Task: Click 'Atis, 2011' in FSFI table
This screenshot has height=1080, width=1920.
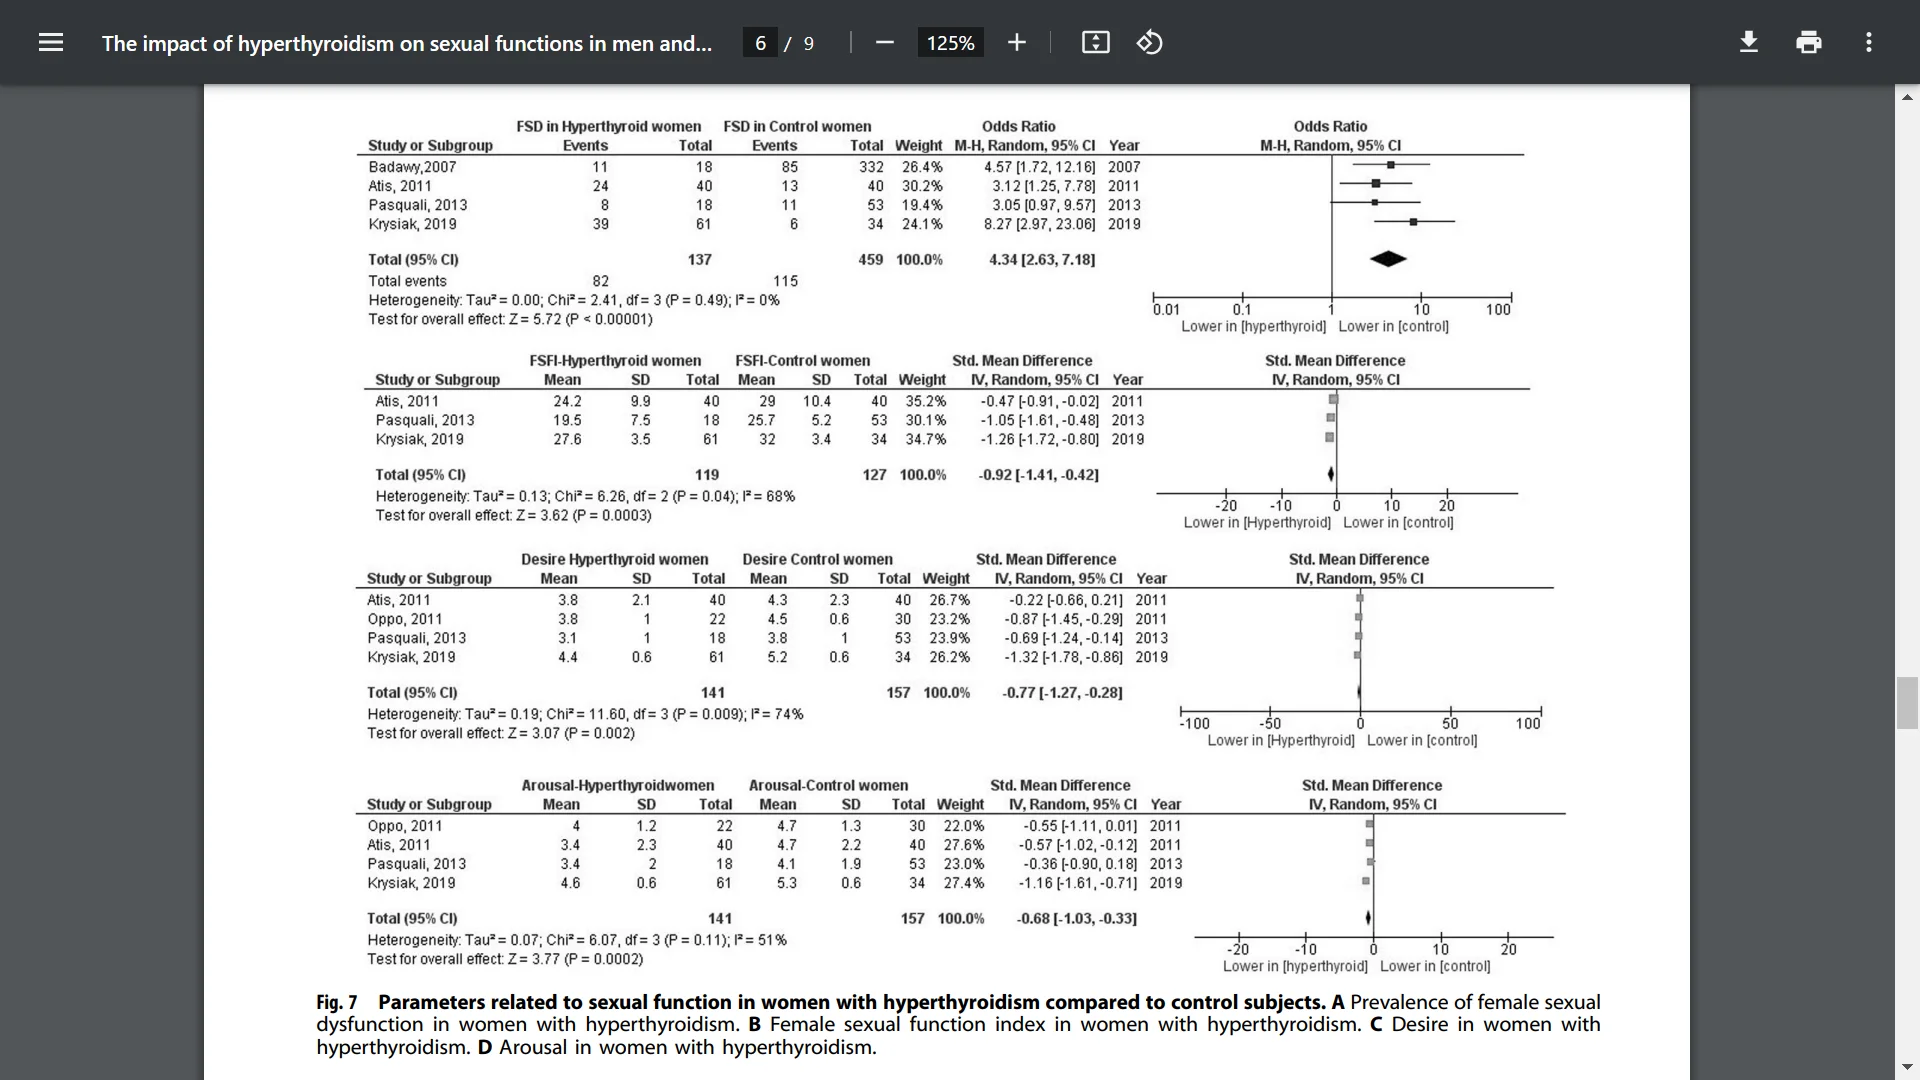Action: (x=407, y=401)
